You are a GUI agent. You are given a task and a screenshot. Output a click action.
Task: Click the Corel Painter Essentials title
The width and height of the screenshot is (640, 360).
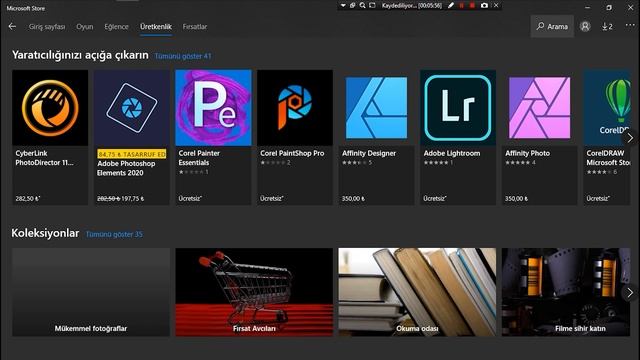coord(199,158)
